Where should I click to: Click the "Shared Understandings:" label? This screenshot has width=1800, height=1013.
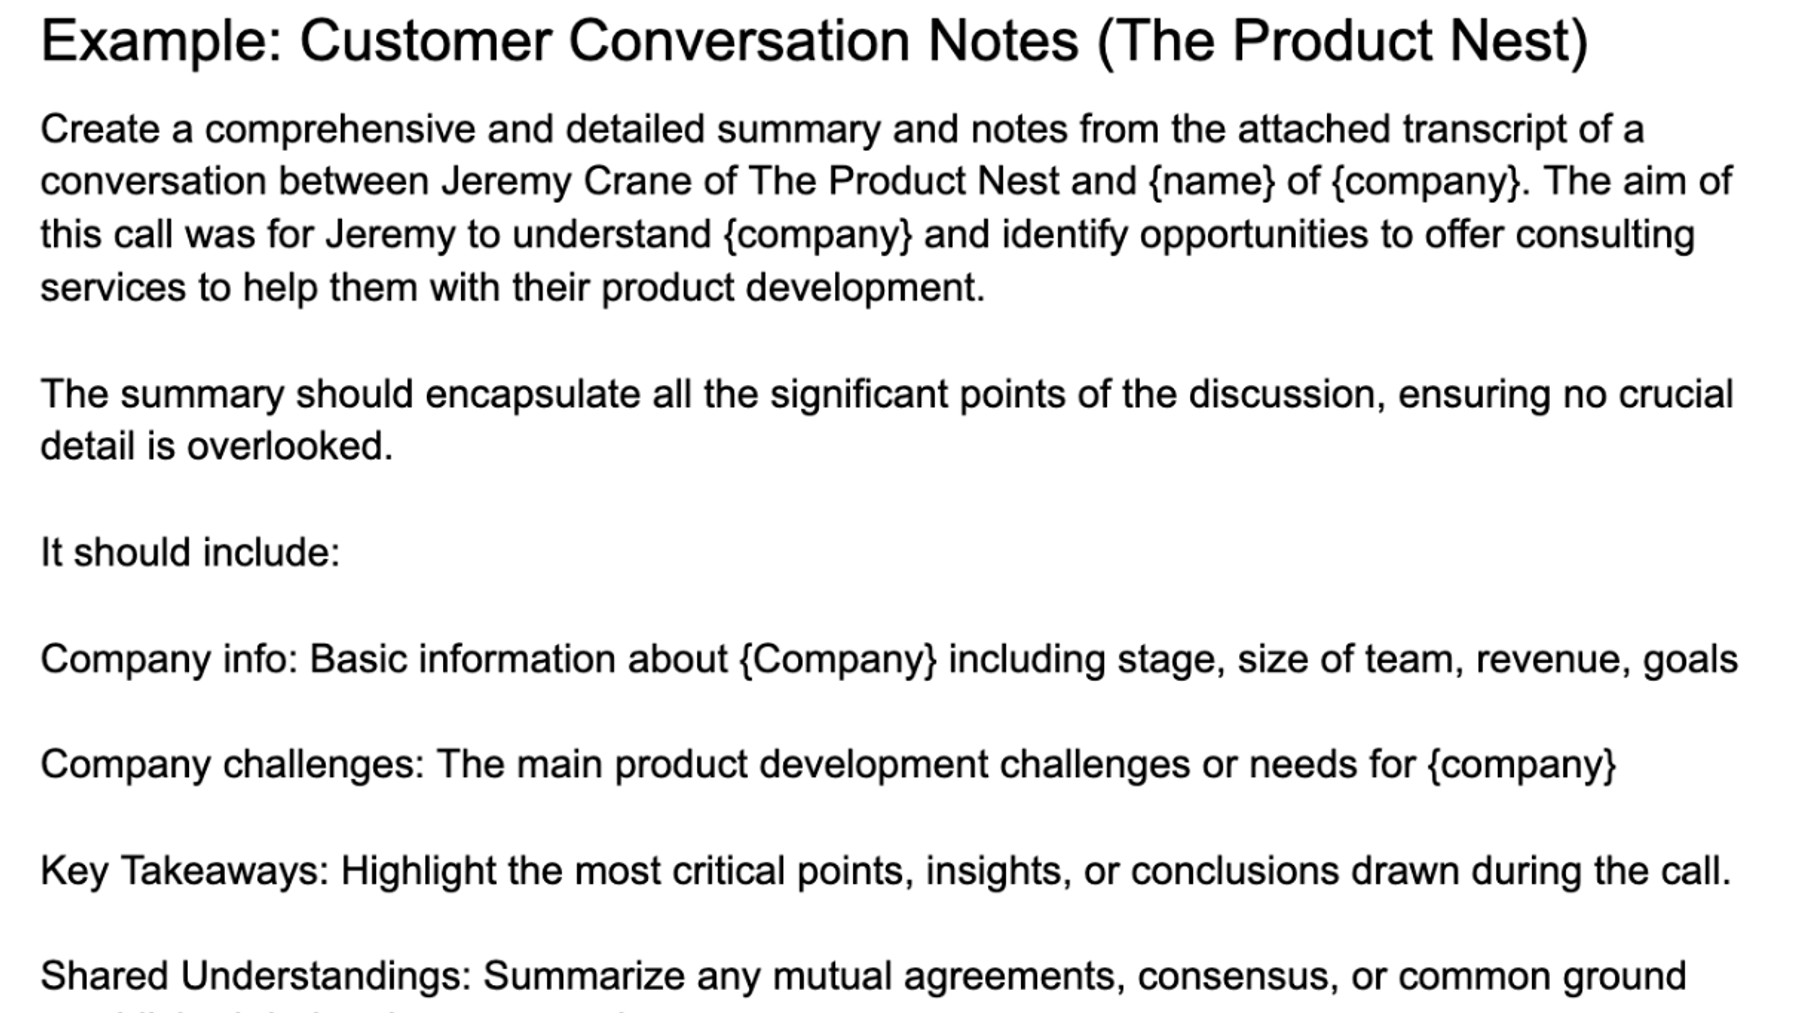tap(255, 976)
